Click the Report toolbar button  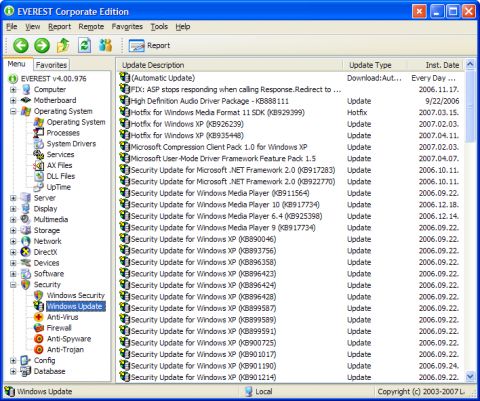150,46
